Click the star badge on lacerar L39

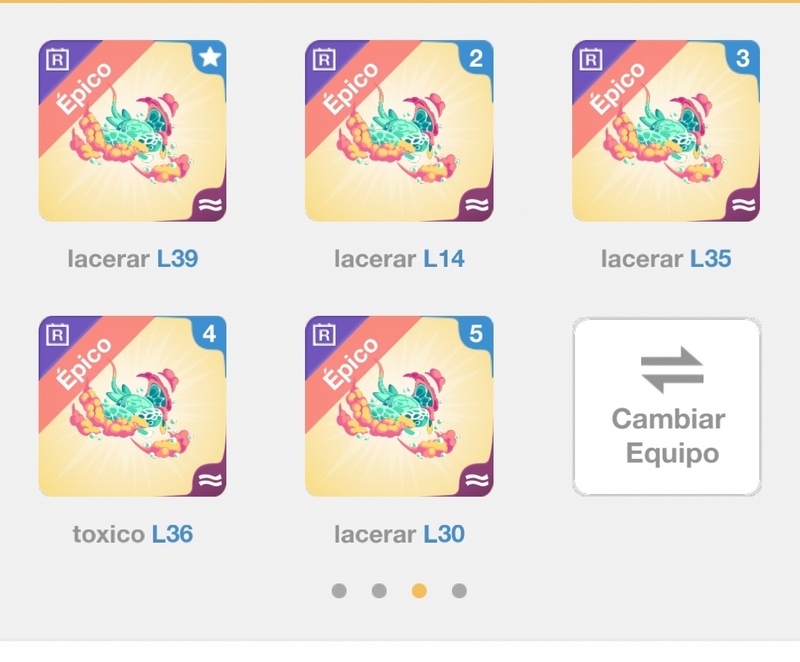[210, 57]
